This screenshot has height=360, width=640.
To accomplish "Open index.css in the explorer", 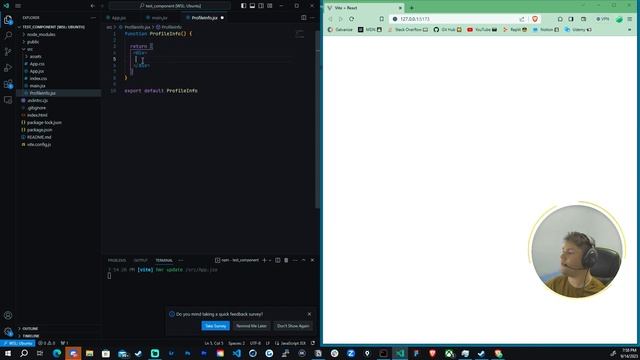I will 38,78.
